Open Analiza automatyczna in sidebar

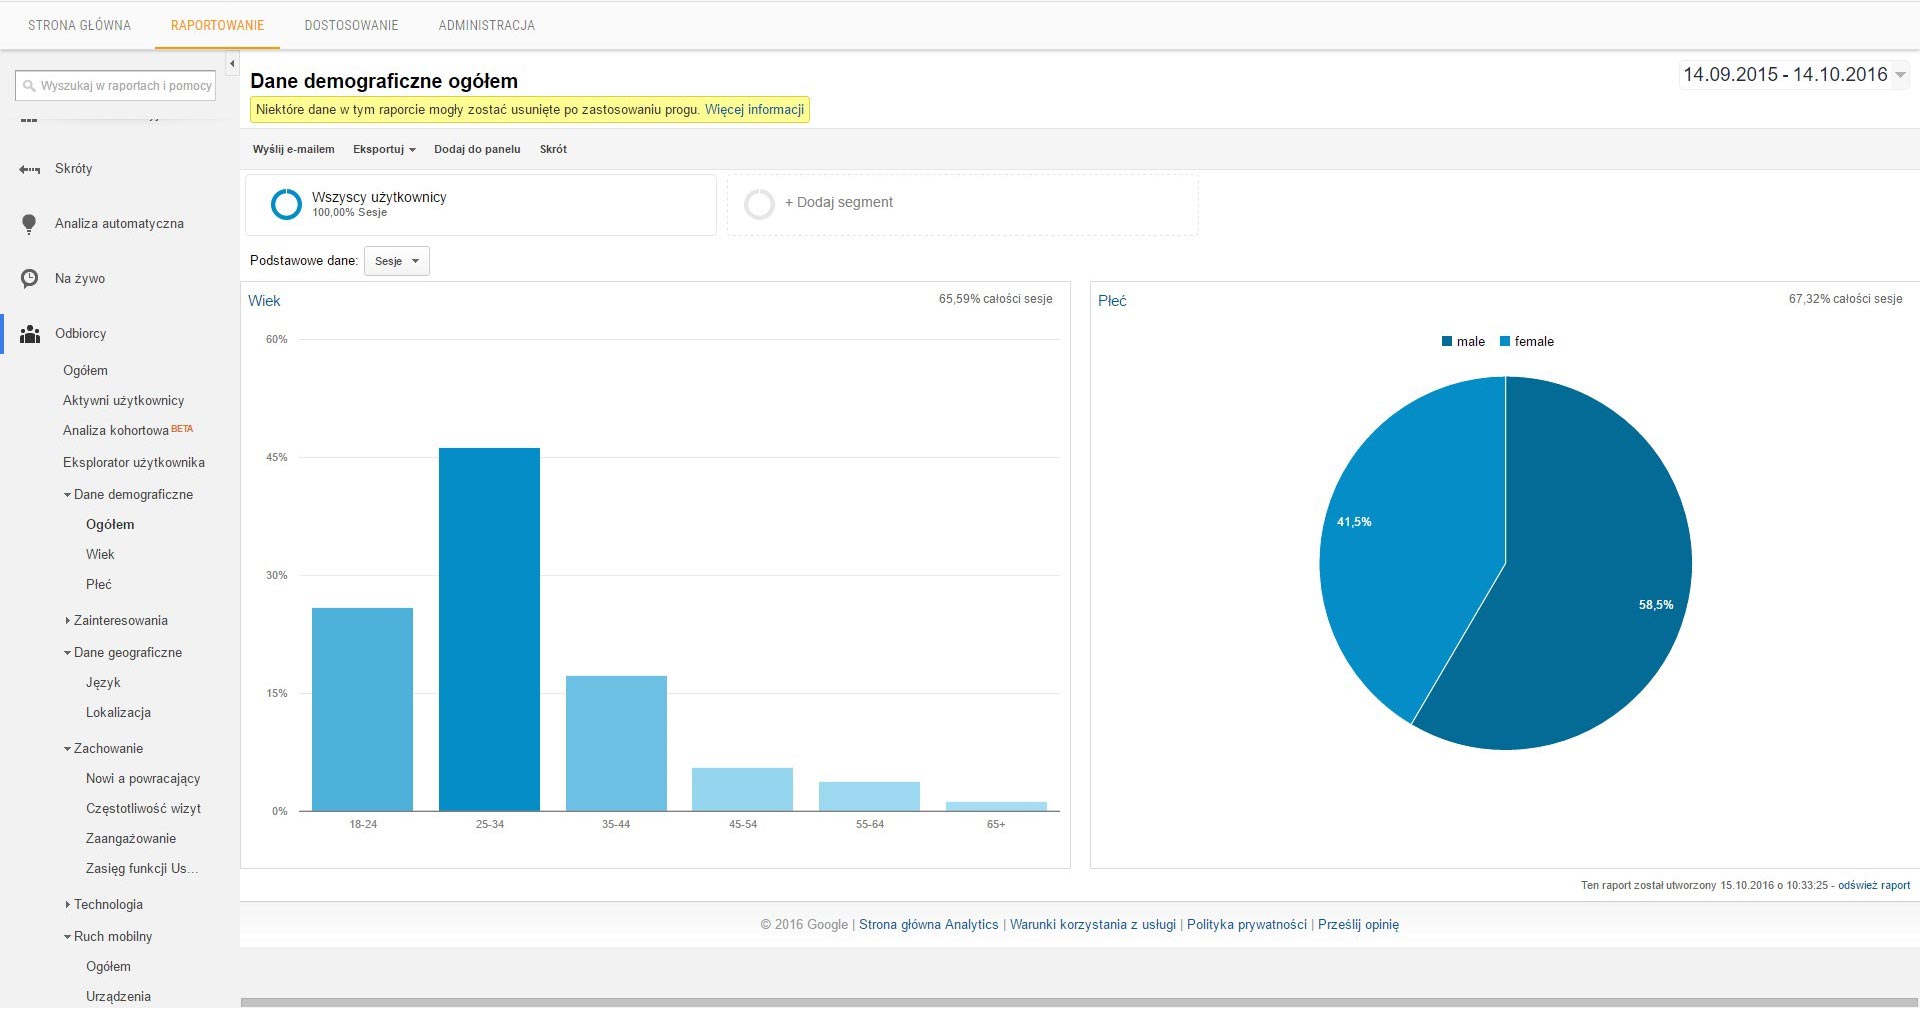[119, 224]
